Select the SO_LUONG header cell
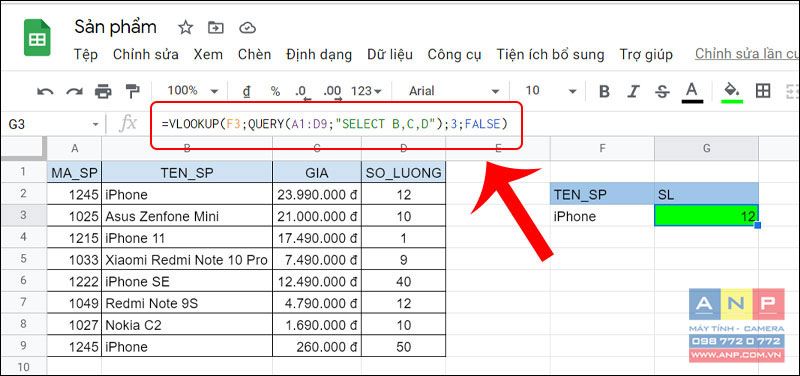This screenshot has width=800, height=376. [404, 173]
